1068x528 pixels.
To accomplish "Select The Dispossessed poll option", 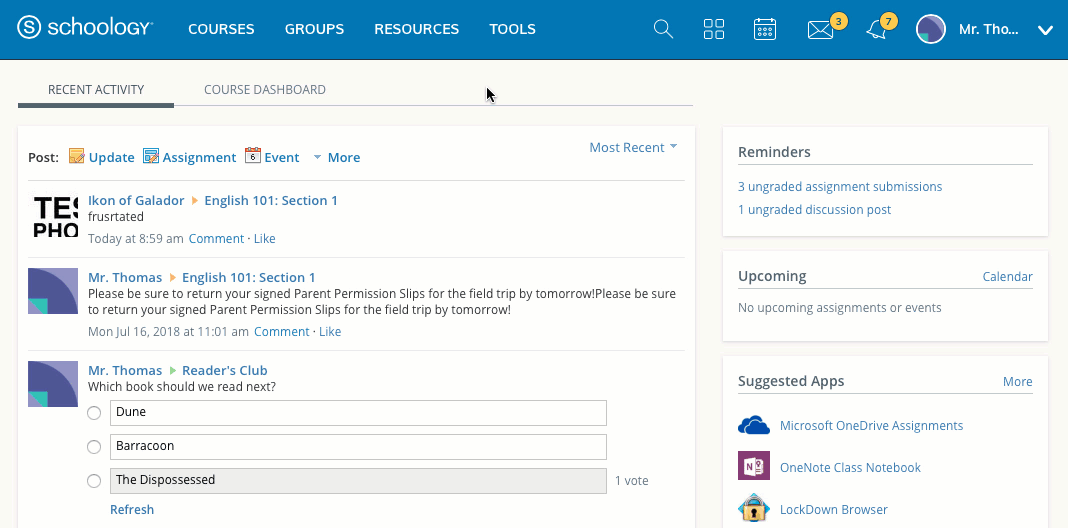I will click(94, 481).
